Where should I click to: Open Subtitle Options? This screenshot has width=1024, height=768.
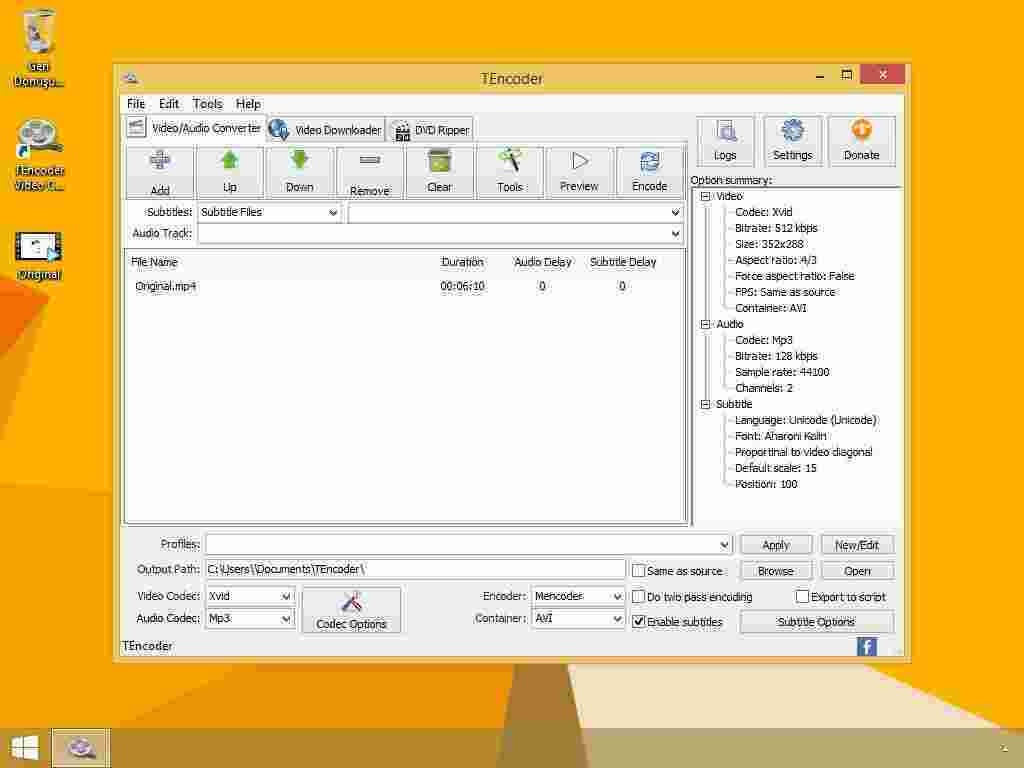(816, 622)
